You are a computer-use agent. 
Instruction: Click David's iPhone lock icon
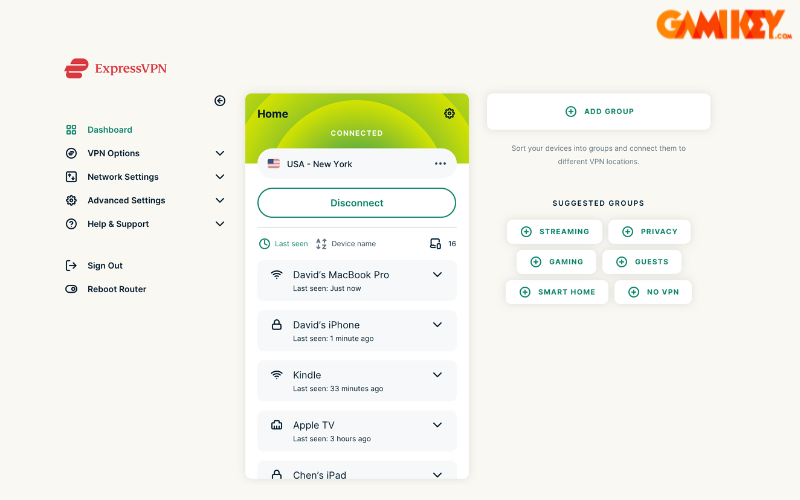click(277, 324)
